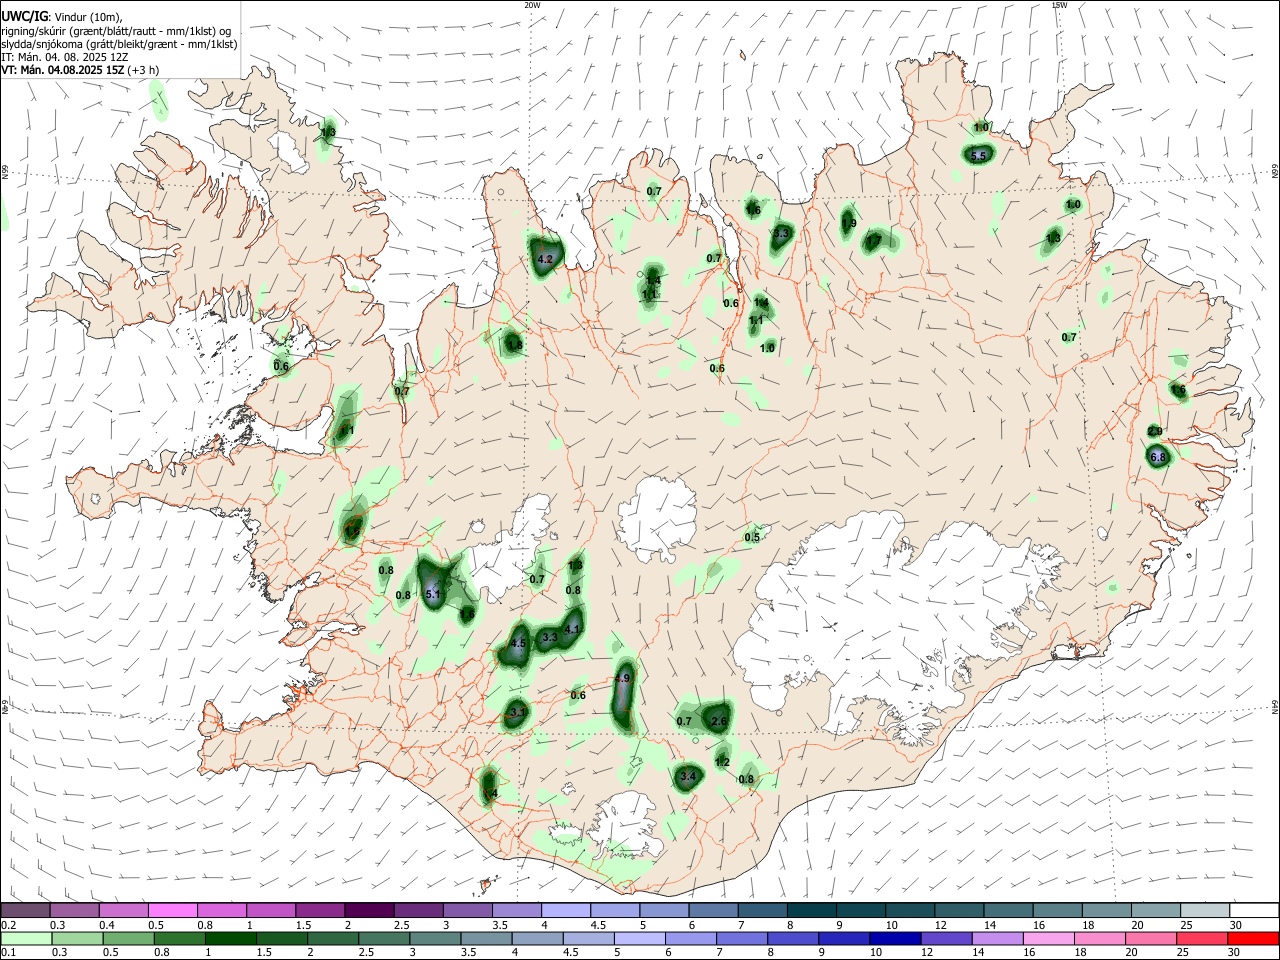1280x960 pixels.
Task: Click the 6.8 precipitation value on the map
Action: click(1158, 457)
